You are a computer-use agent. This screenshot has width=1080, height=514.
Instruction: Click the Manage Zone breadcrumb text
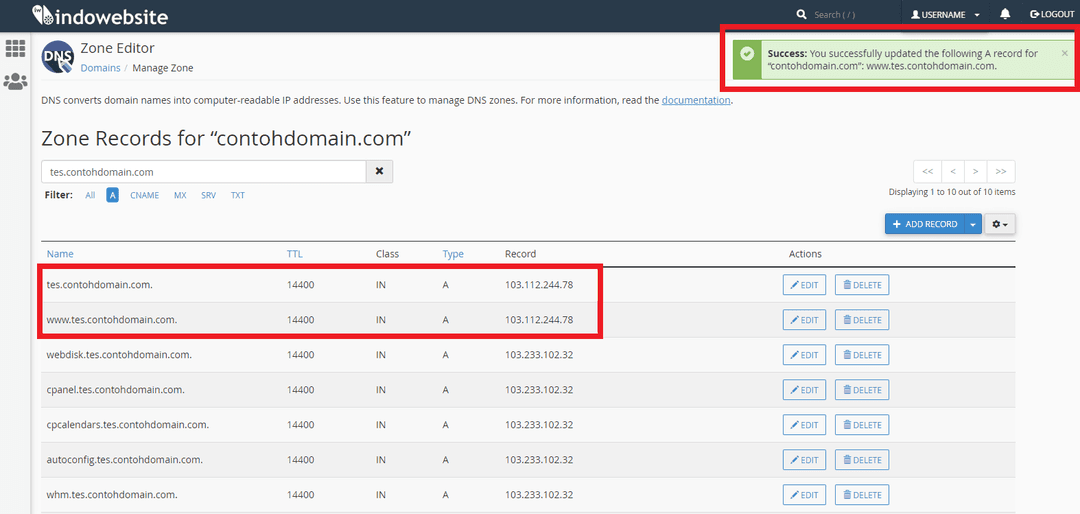(163, 68)
